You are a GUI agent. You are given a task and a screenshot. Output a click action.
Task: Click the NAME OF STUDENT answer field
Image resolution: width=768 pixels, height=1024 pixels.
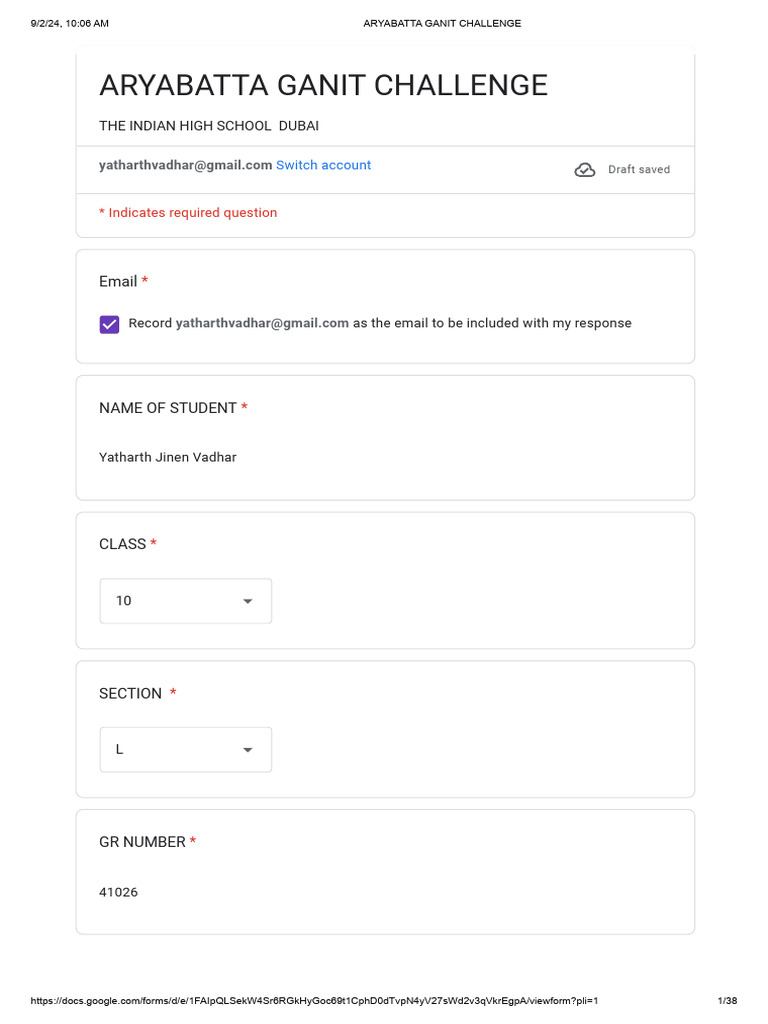pyautogui.click(x=168, y=458)
